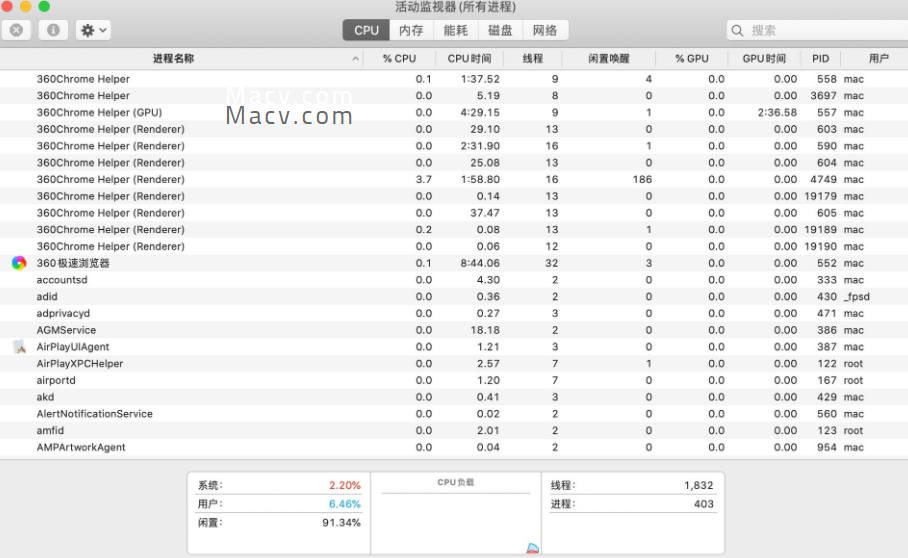This screenshot has height=558, width=908.
Task: Switch to the 内存 tab
Action: tap(411, 30)
